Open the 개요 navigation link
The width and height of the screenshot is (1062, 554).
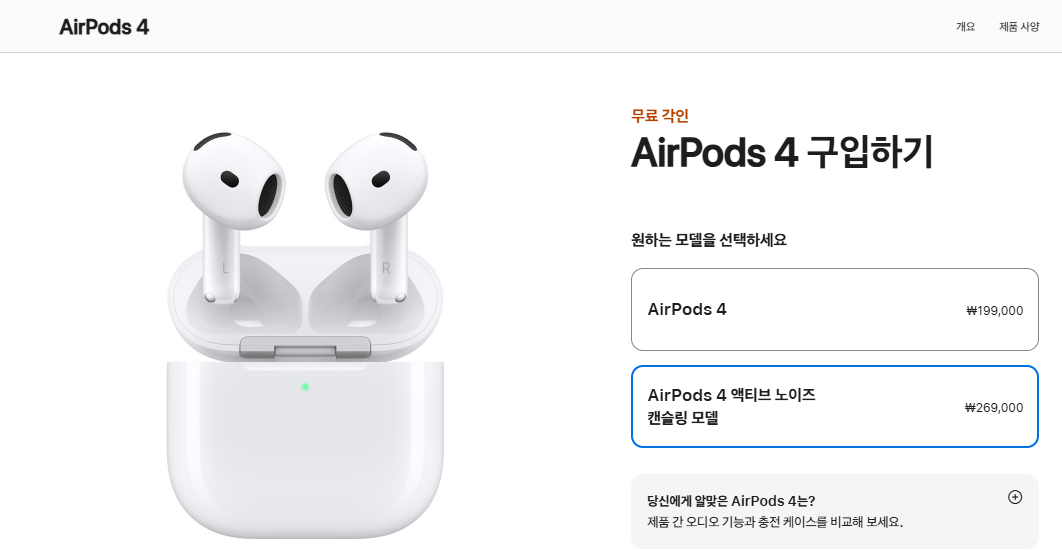tap(965, 27)
